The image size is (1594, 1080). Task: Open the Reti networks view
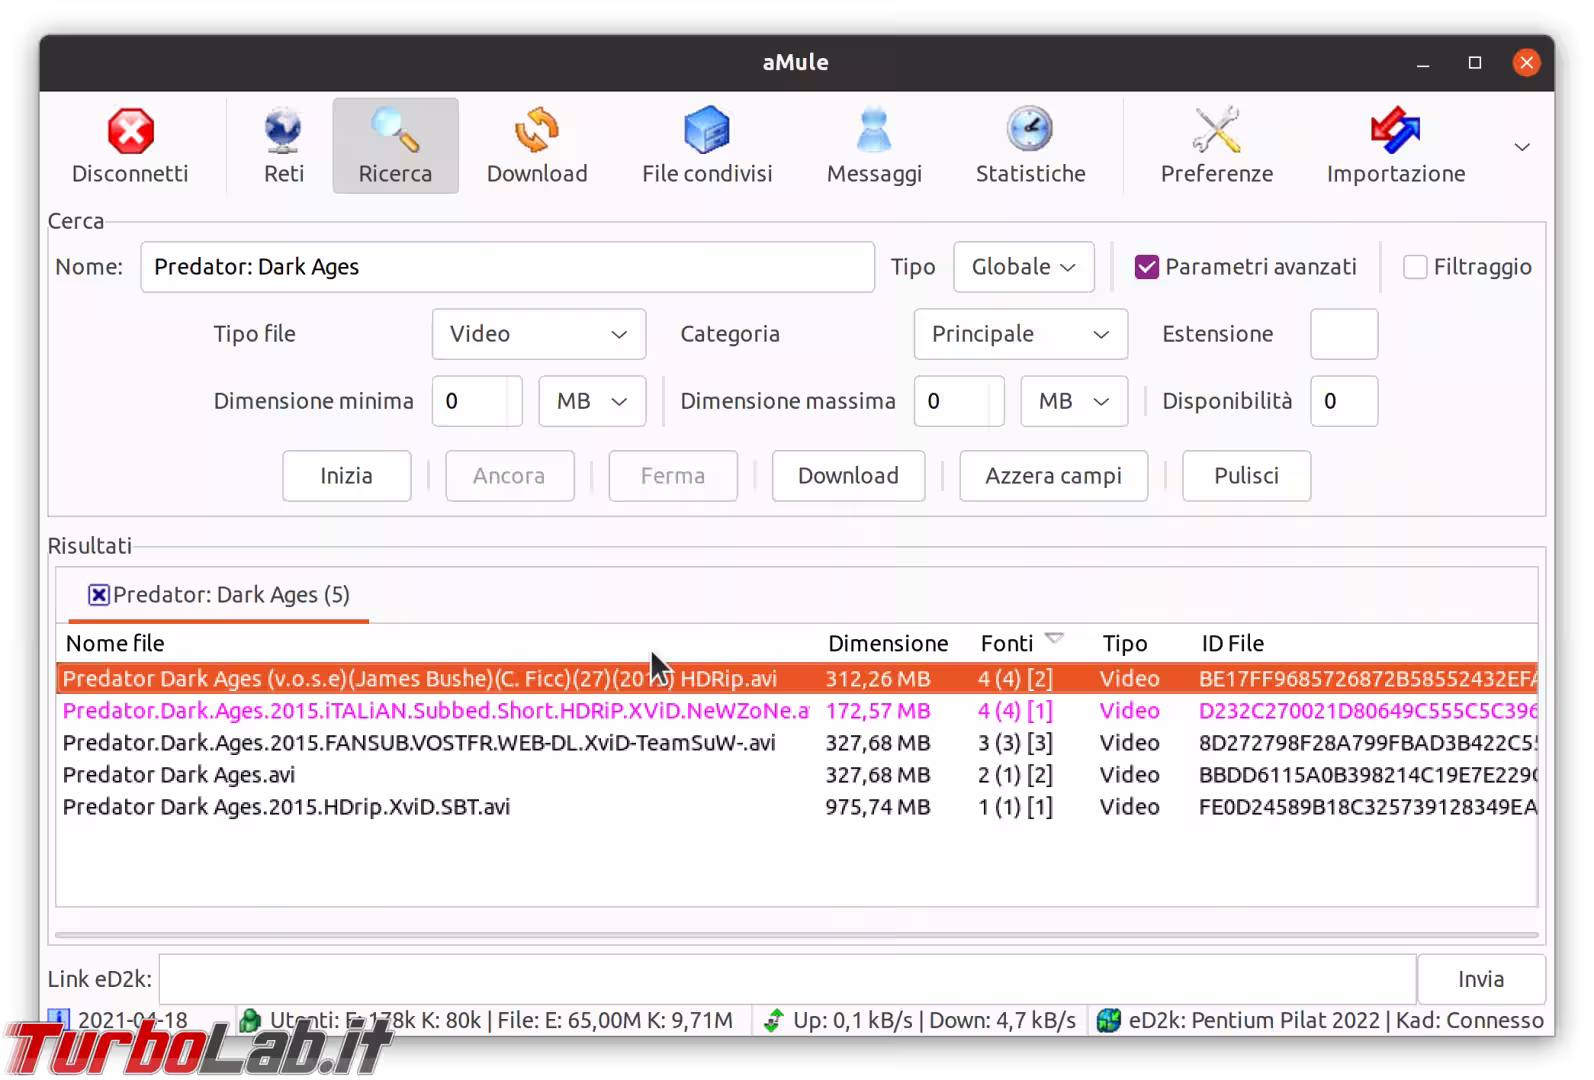click(x=284, y=146)
